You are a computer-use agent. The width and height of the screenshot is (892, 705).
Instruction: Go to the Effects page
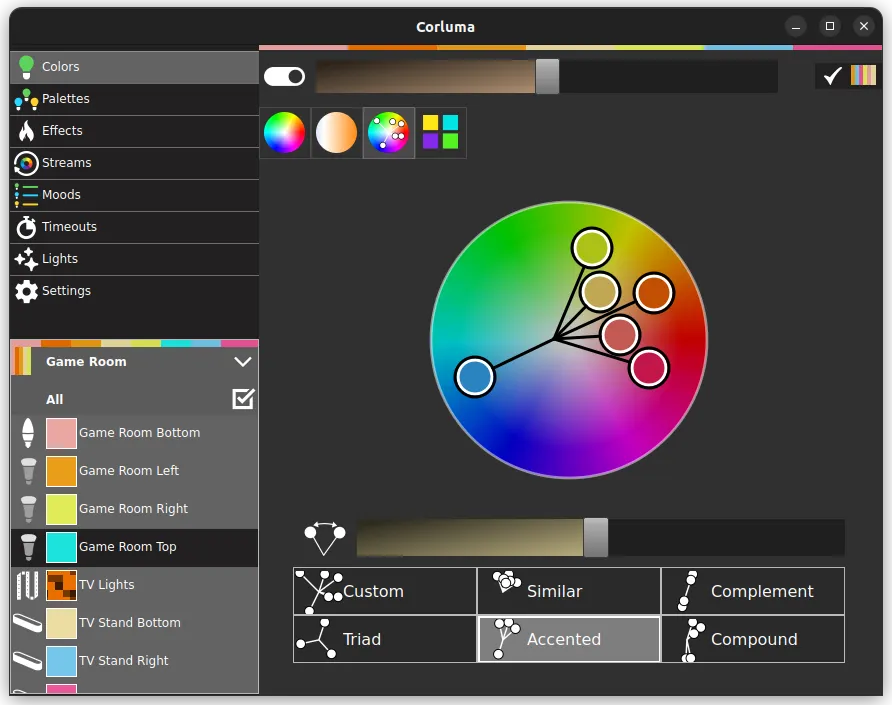coord(134,131)
